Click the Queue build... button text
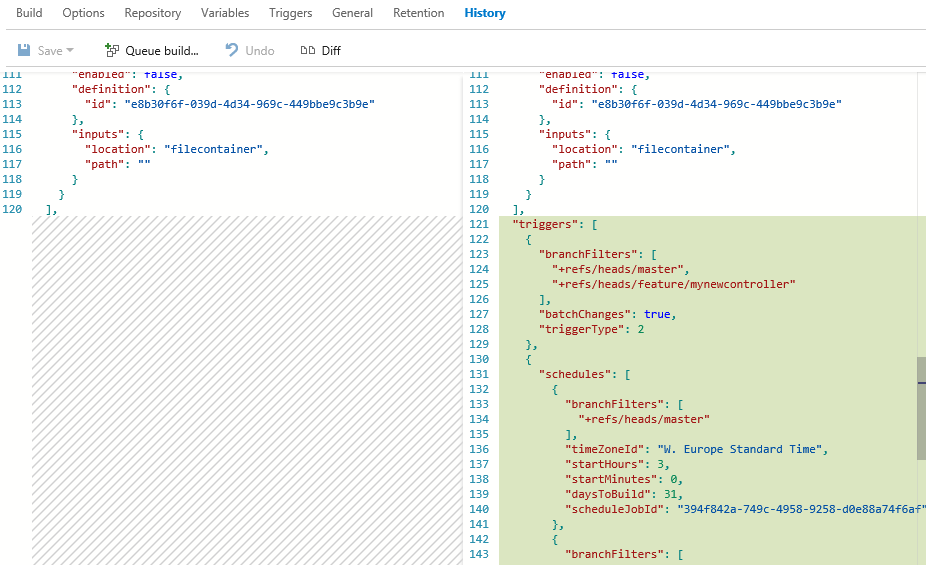Image resolution: width=926 pixels, height=565 pixels. (x=162, y=51)
